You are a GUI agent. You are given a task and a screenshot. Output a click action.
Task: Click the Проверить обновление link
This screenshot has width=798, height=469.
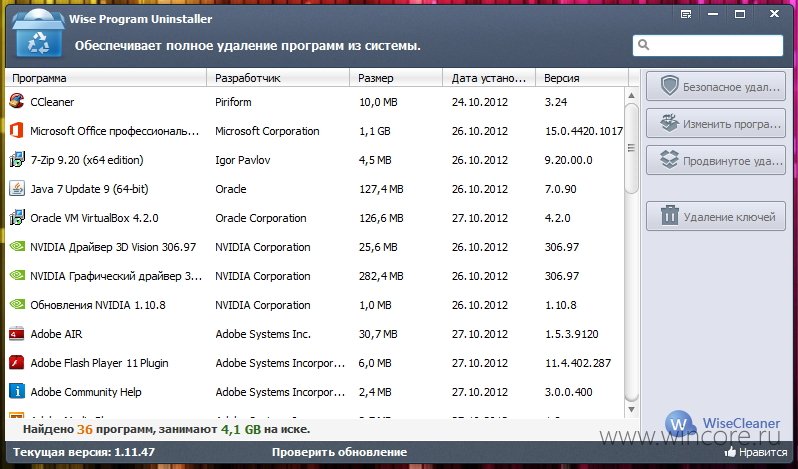[339, 452]
